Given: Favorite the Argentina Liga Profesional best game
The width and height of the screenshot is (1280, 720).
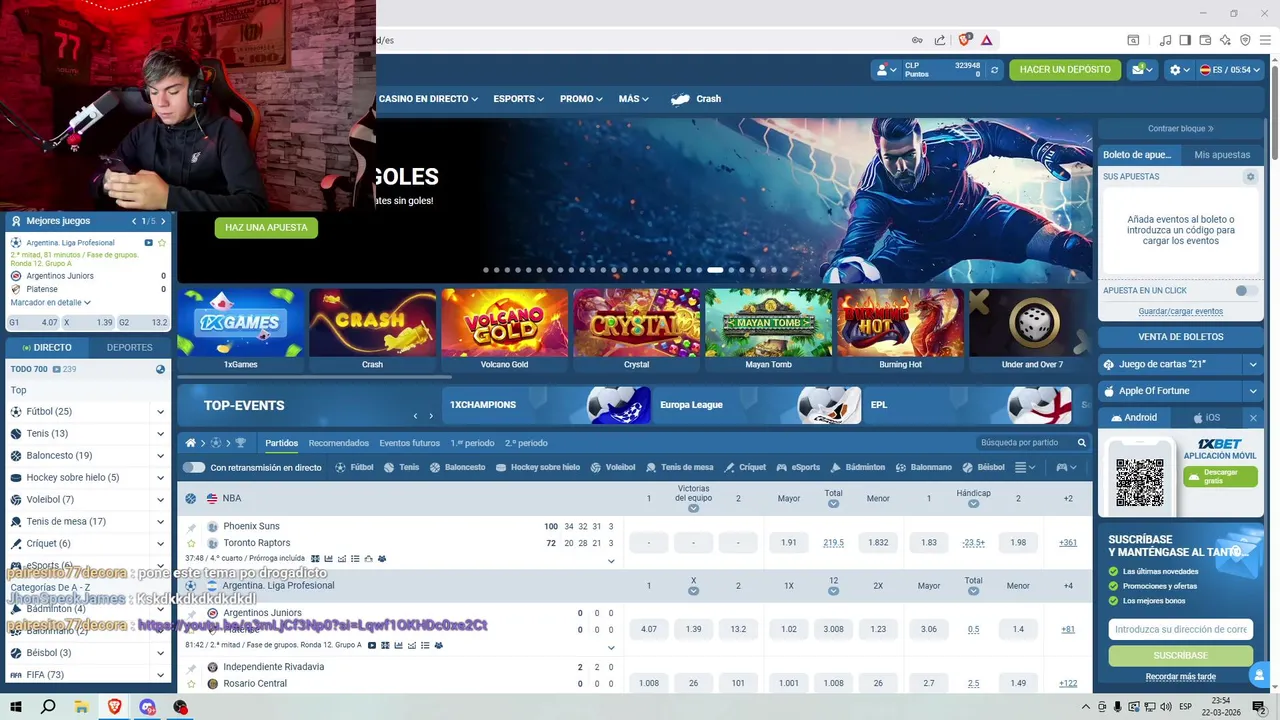Looking at the screenshot, I should (162, 243).
